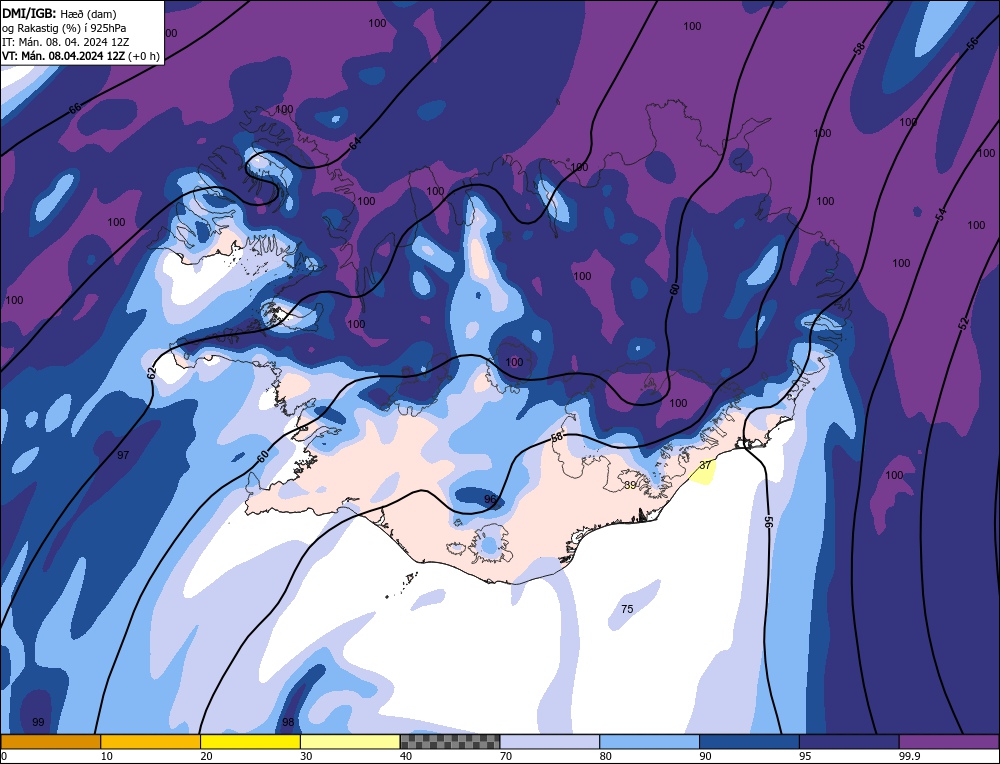
Task: Click the header line "og Rakastig (%) í 925hPa"
Action: (x=64, y=28)
